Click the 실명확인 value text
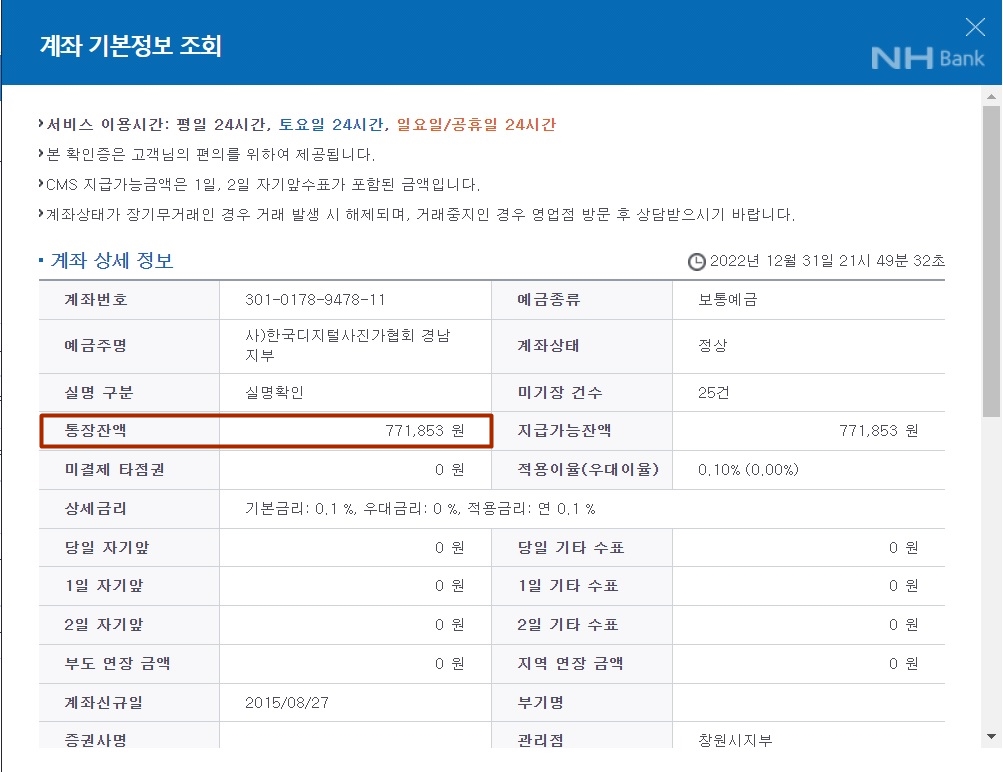 point(274,392)
